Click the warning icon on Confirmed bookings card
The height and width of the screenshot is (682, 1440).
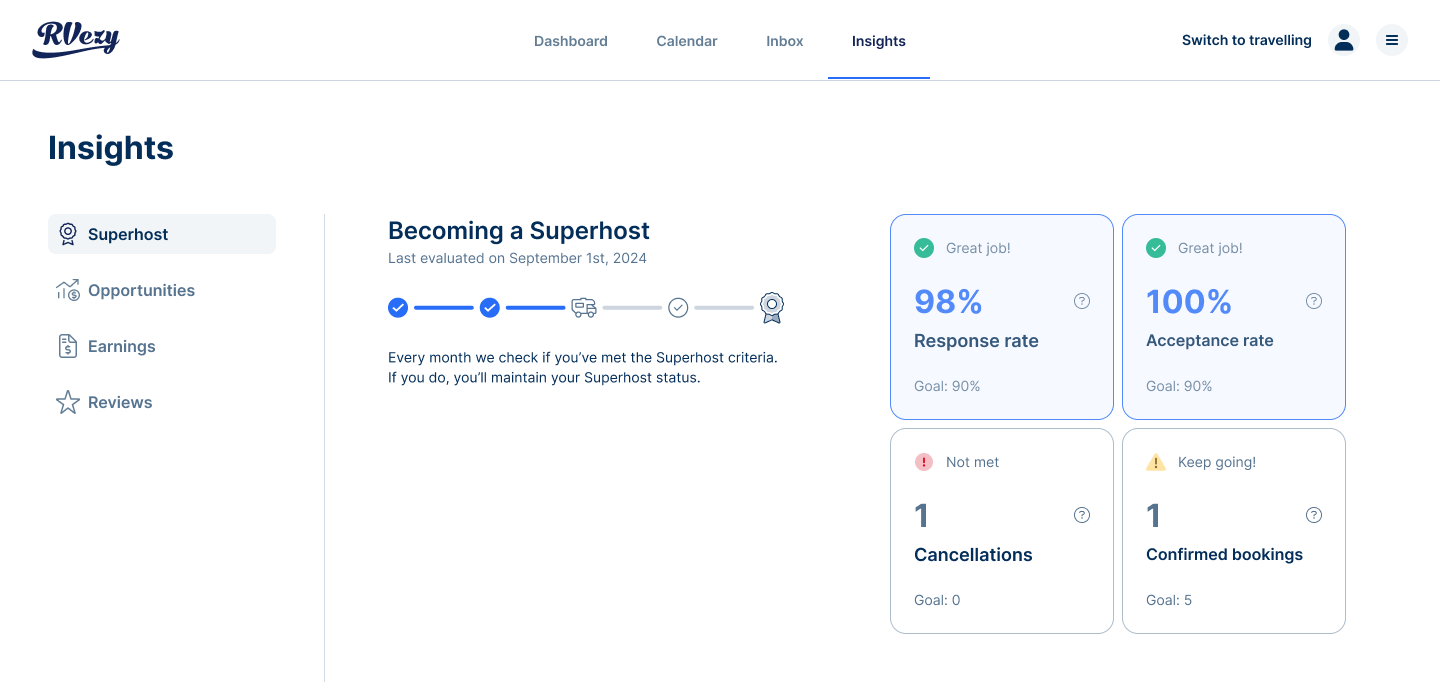pos(1156,462)
